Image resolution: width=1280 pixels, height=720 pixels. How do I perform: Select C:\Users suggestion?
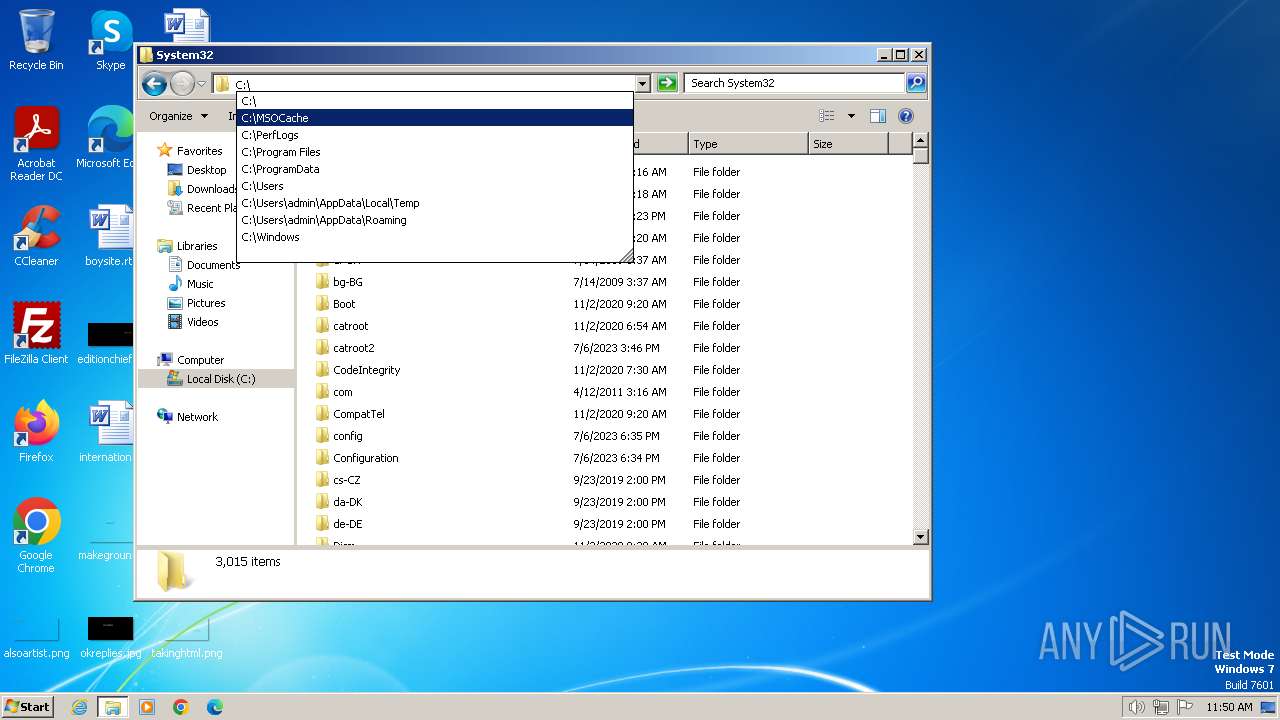tap(435, 186)
